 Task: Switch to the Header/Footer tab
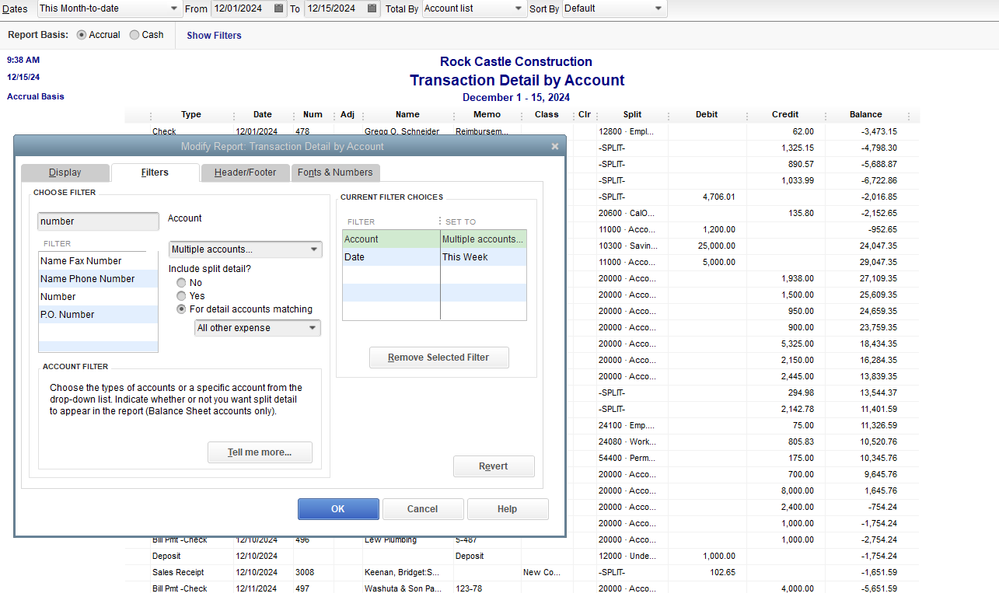pos(245,172)
